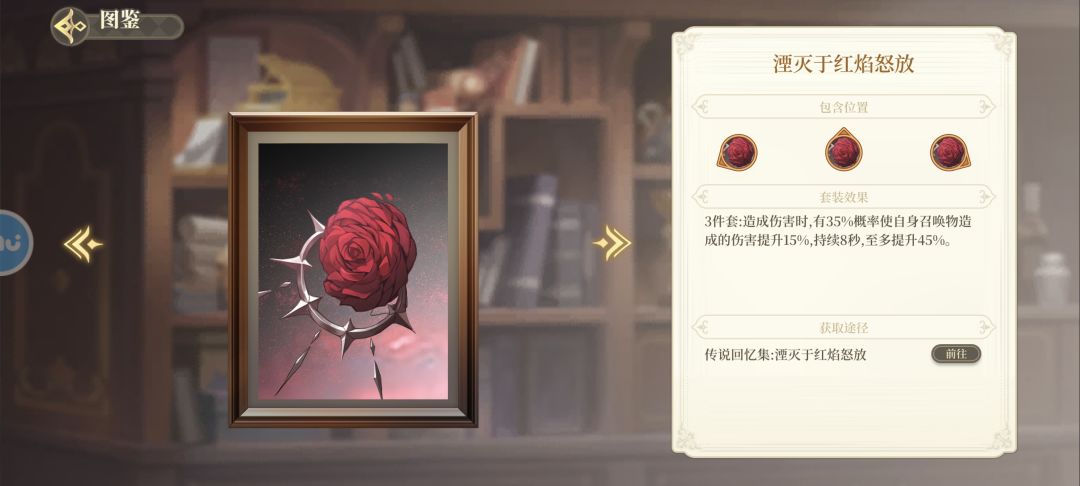Click the 3件套 set effect description text

(838, 232)
